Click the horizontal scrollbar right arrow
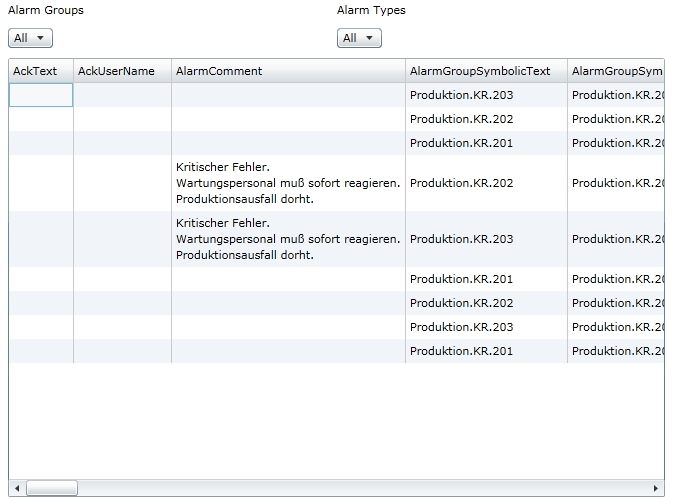Viewport: 674px width, 504px height. click(x=656, y=488)
